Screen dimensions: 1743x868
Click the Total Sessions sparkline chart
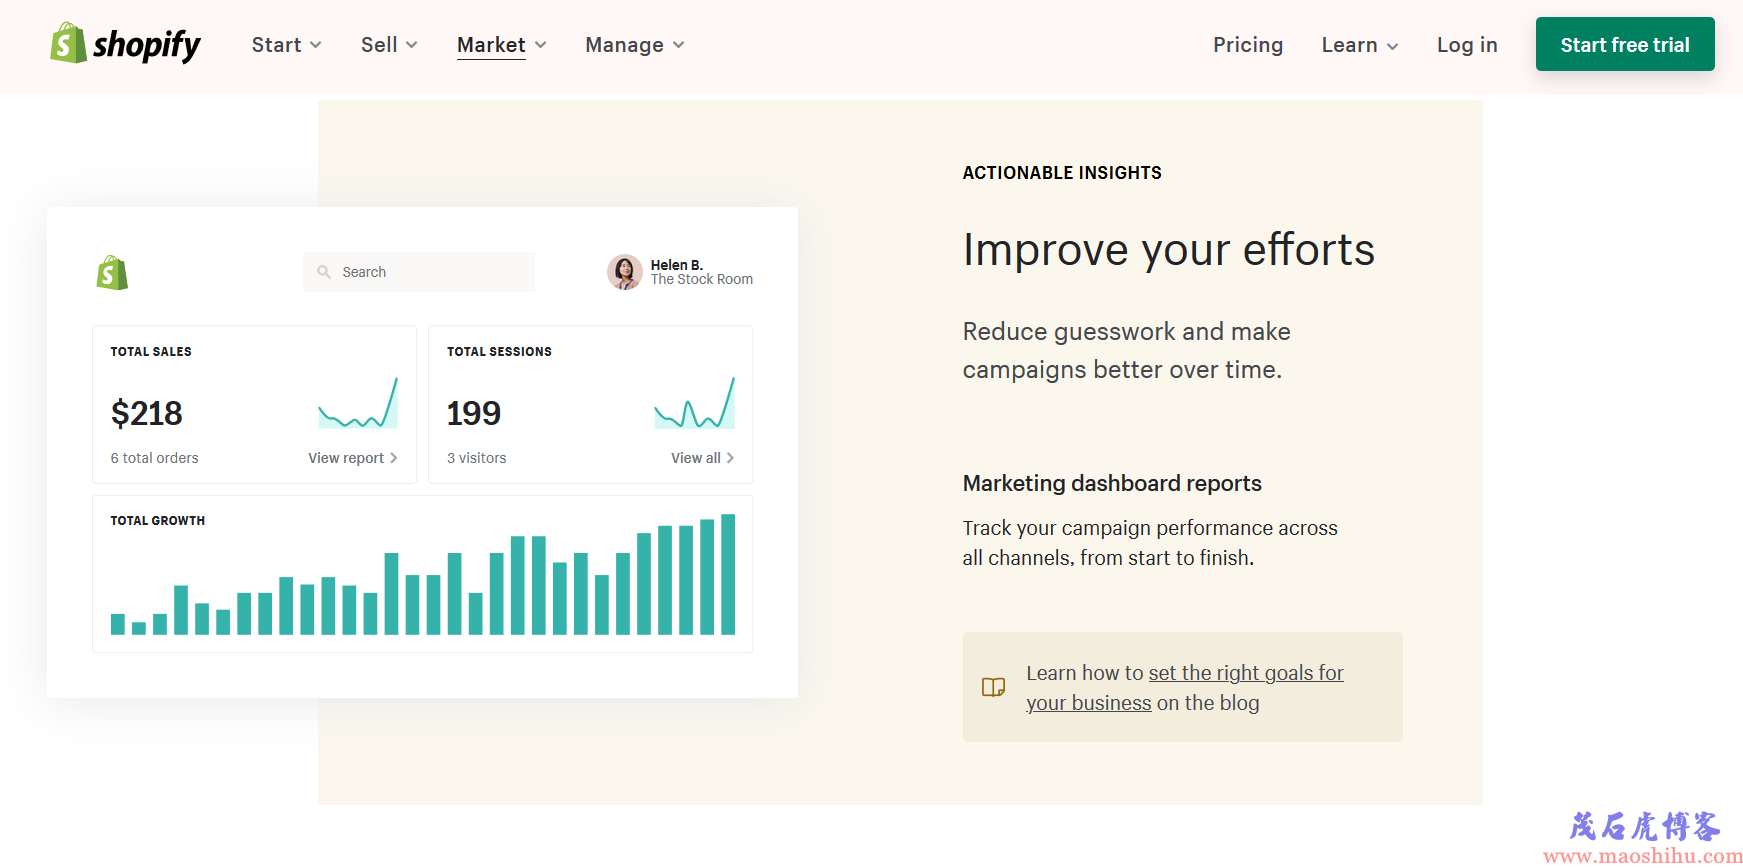tap(695, 403)
